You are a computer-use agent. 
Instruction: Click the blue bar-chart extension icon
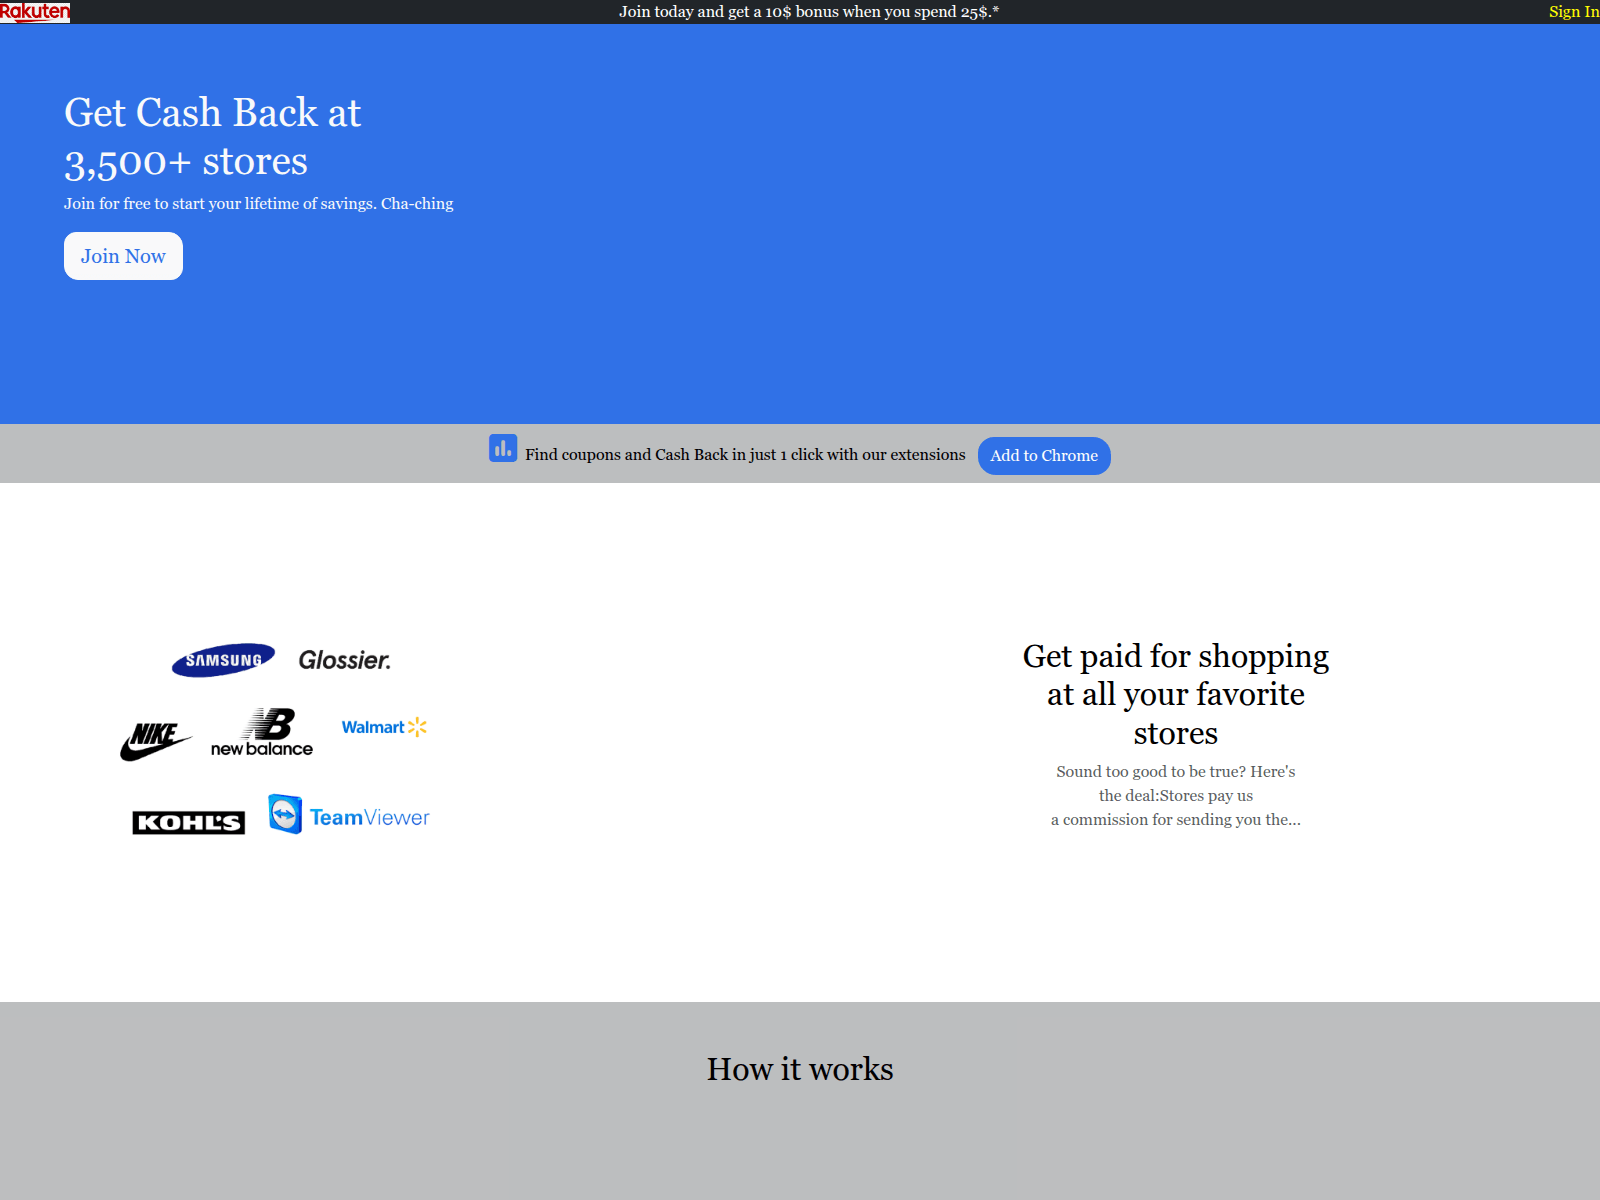(x=503, y=448)
